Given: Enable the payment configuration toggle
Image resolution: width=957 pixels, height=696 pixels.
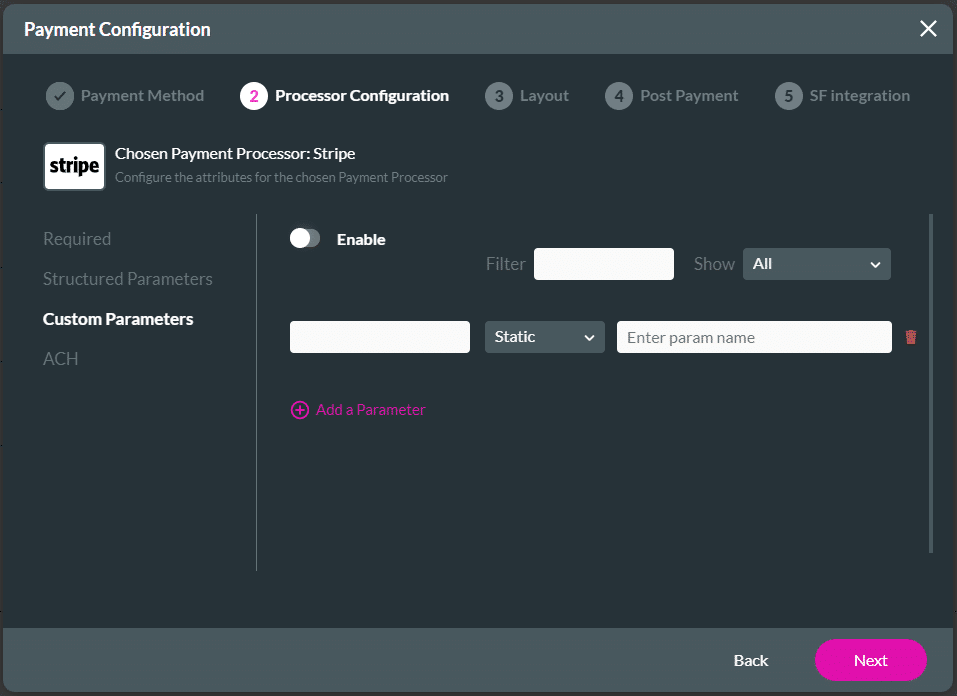Looking at the screenshot, I should 305,239.
